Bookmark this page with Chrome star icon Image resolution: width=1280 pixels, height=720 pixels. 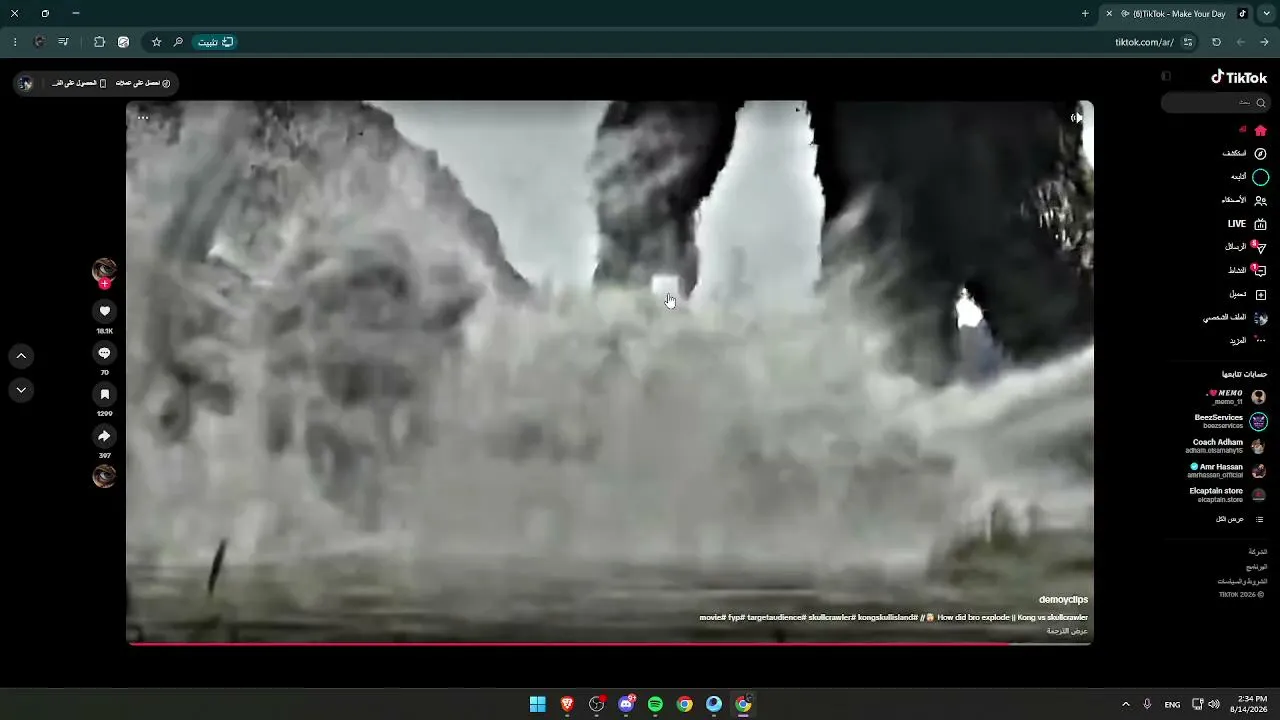156,42
